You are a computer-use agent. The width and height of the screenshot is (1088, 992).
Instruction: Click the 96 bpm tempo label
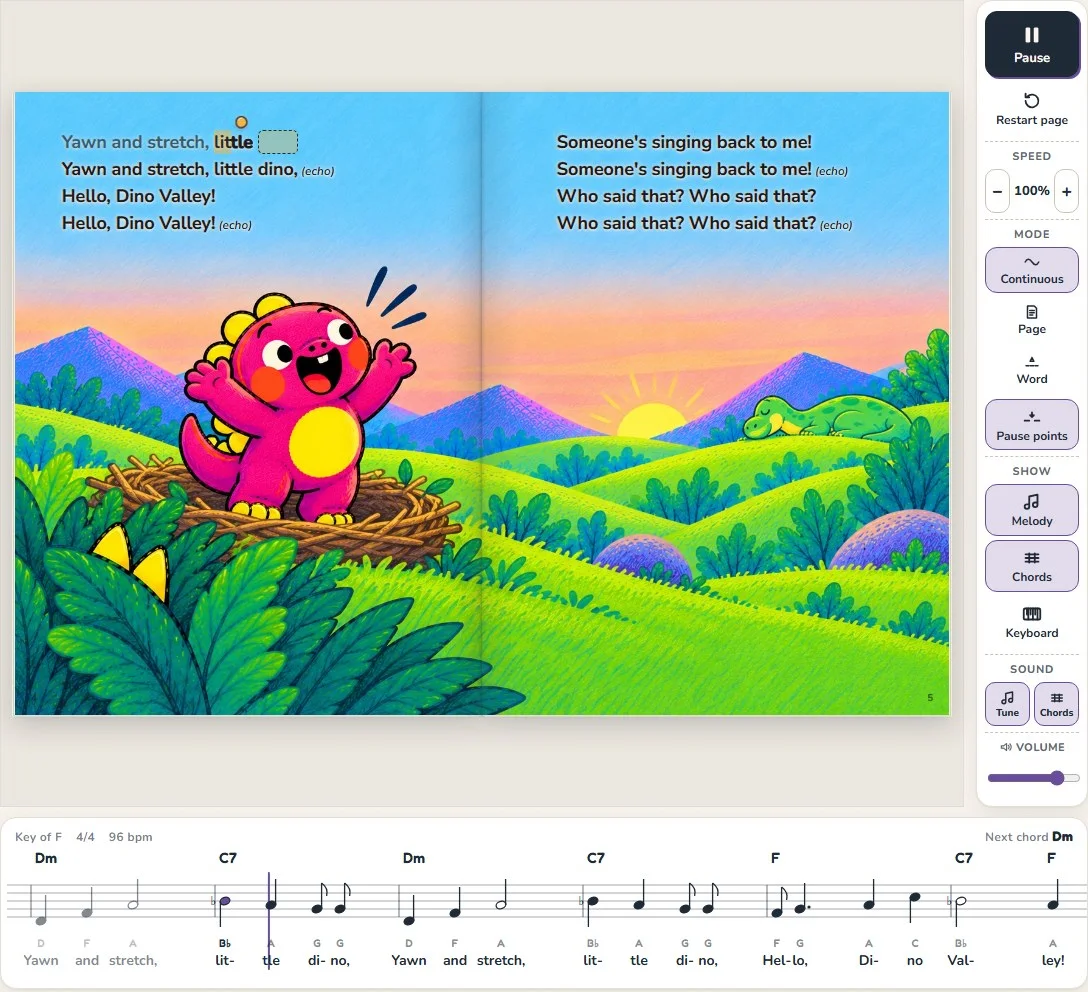[130, 837]
